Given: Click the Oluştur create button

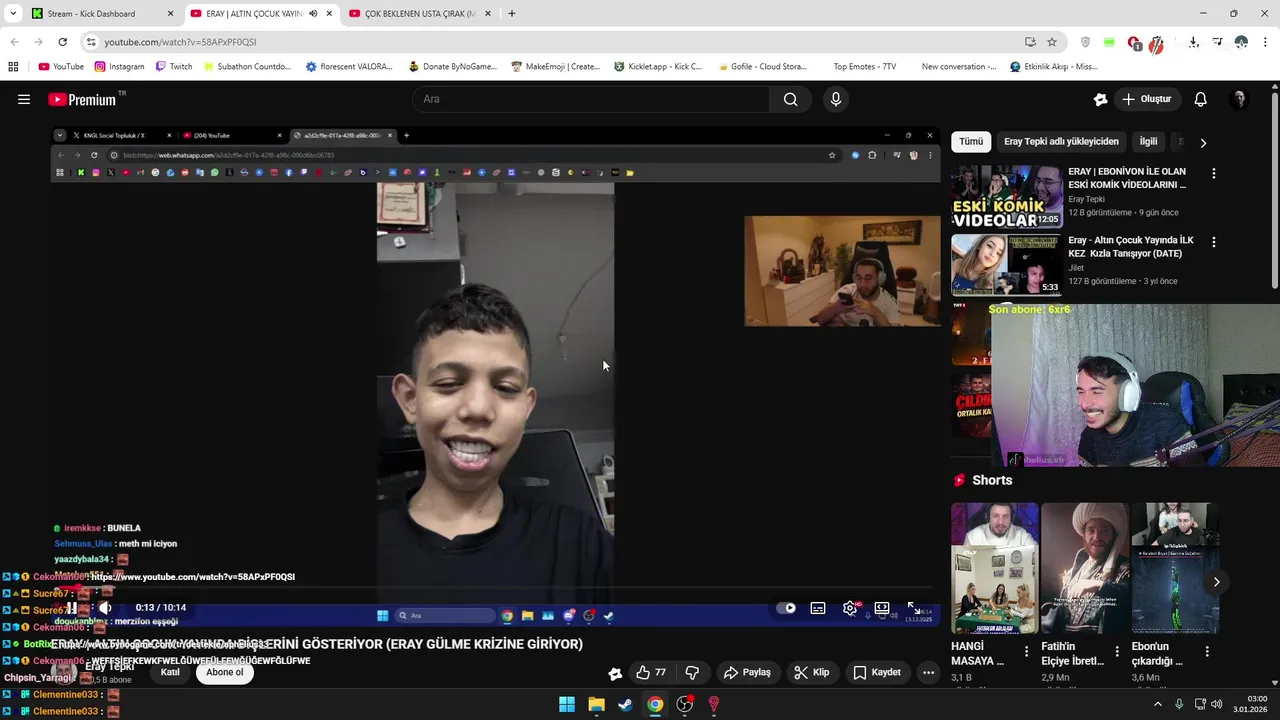Looking at the screenshot, I should (x=1146, y=99).
